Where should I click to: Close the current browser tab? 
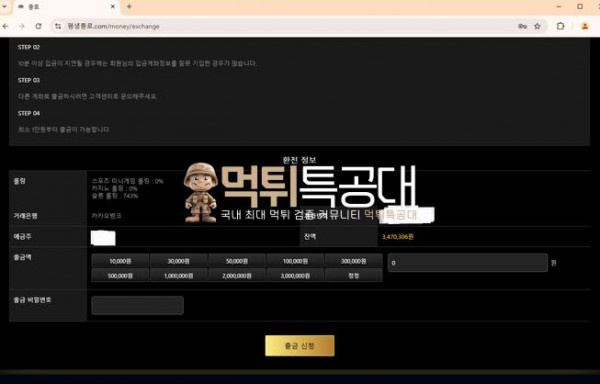[x=113, y=7]
